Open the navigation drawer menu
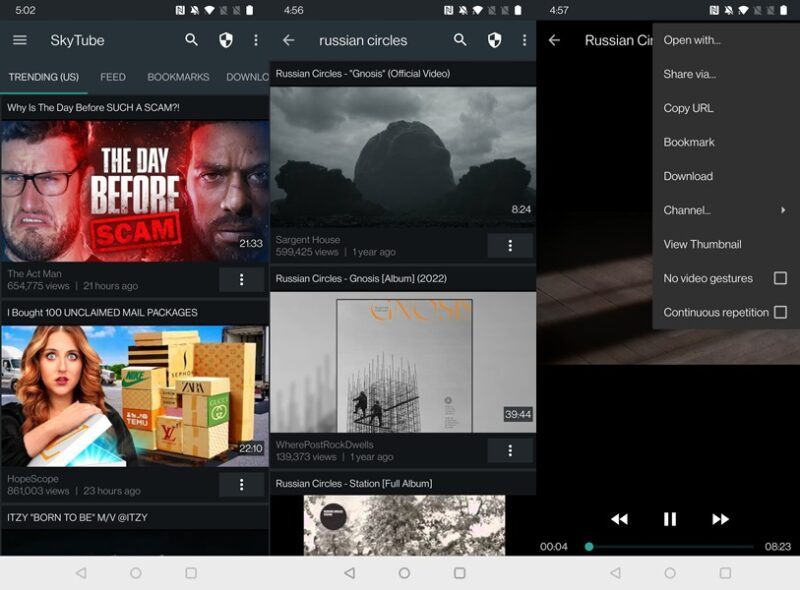The height and width of the screenshot is (590, 800). pyautogui.click(x=19, y=41)
